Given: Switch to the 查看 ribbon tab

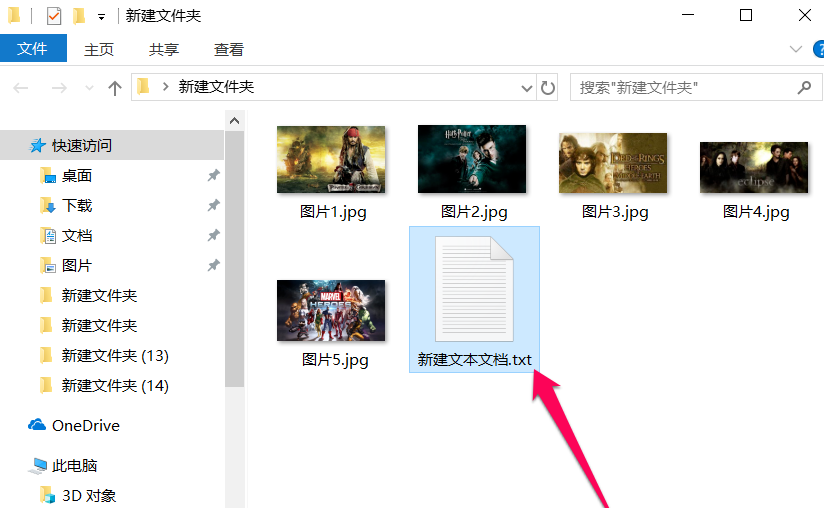Looking at the screenshot, I should [x=229, y=49].
